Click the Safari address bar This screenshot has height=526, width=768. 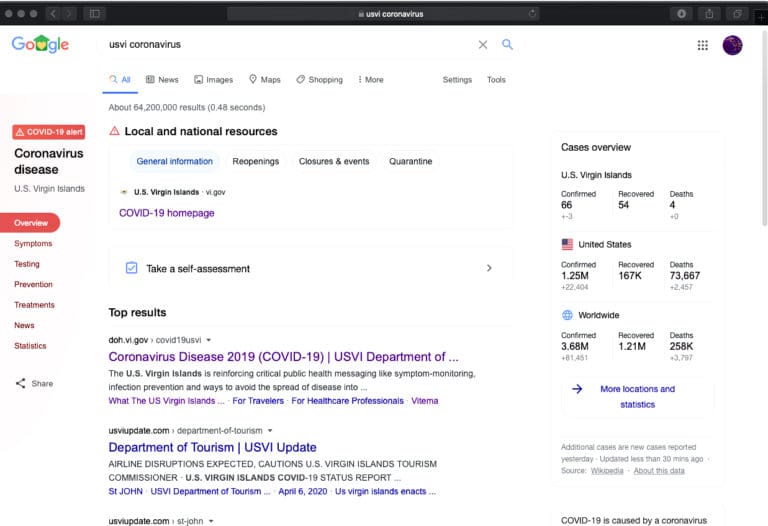pos(383,14)
